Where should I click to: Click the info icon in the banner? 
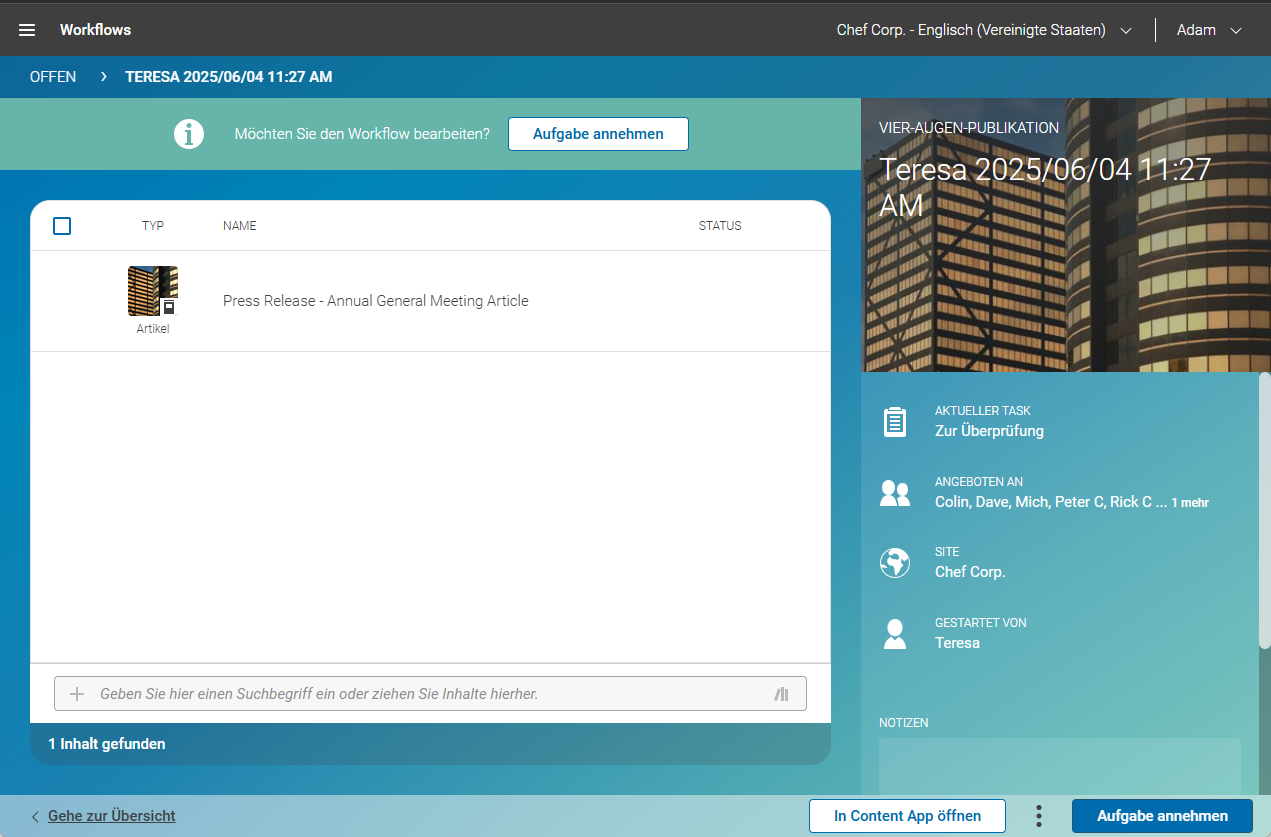coord(188,133)
